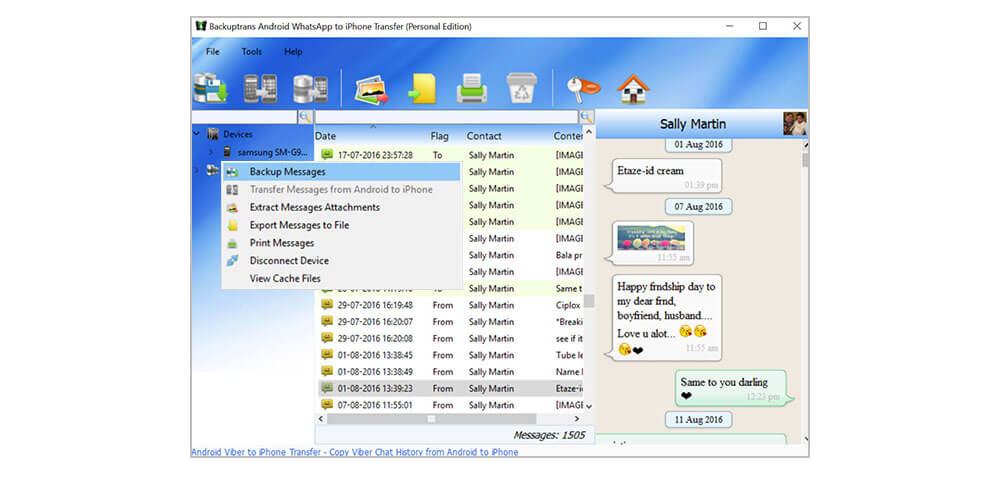This screenshot has width=1000, height=500.
Task: Click the database to phone restore toolbar icon
Action: (310, 89)
